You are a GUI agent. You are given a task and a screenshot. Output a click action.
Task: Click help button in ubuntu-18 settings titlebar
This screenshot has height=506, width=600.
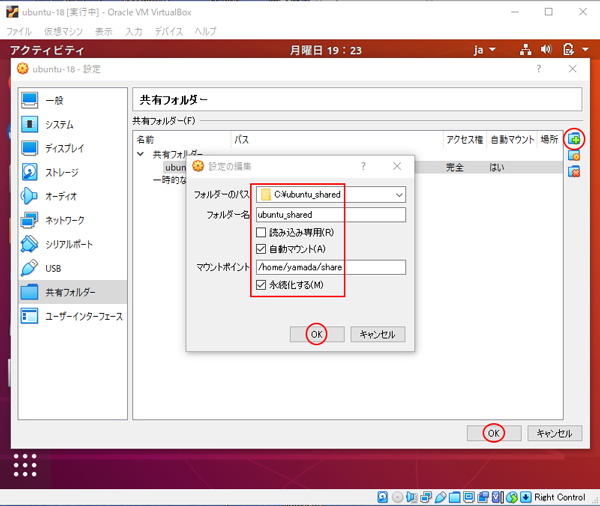click(x=539, y=69)
